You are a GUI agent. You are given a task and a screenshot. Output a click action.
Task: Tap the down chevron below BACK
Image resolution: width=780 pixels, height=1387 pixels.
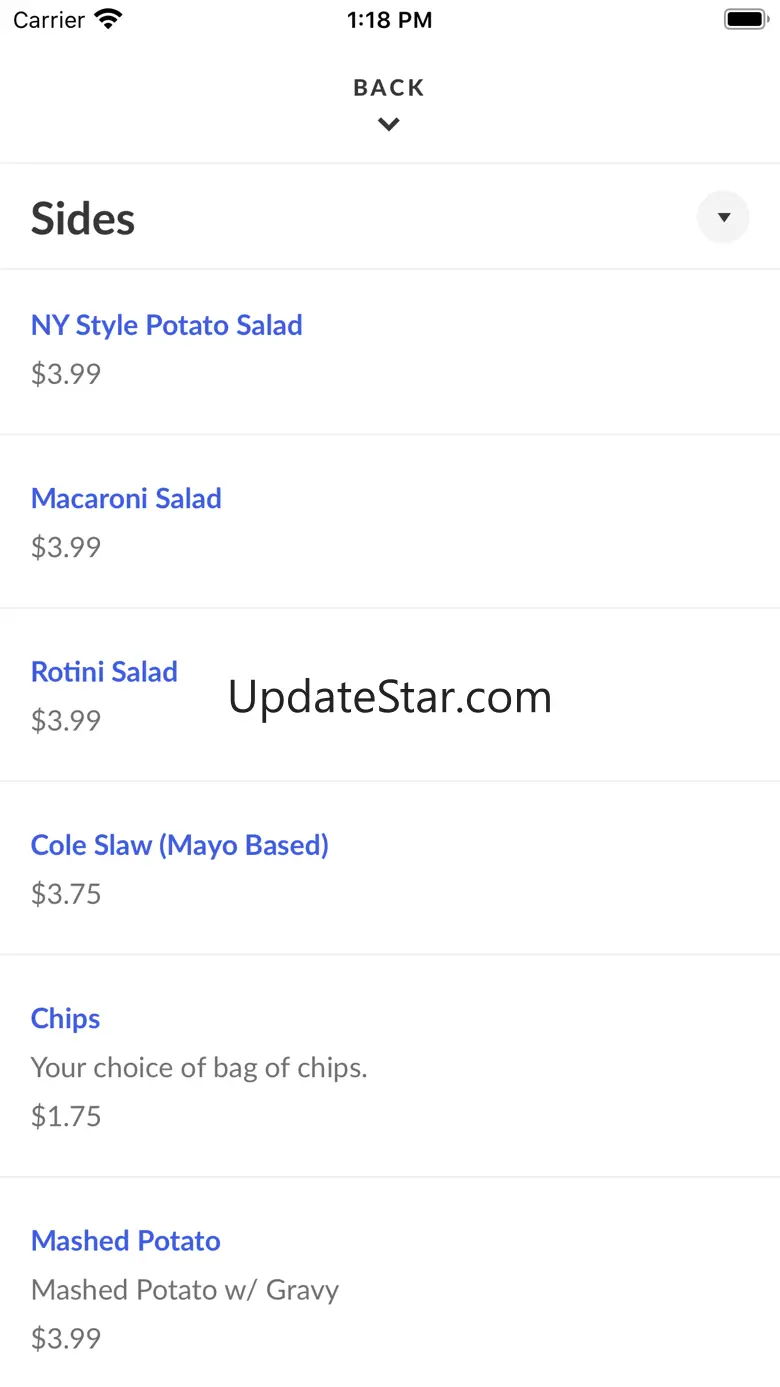point(389,125)
